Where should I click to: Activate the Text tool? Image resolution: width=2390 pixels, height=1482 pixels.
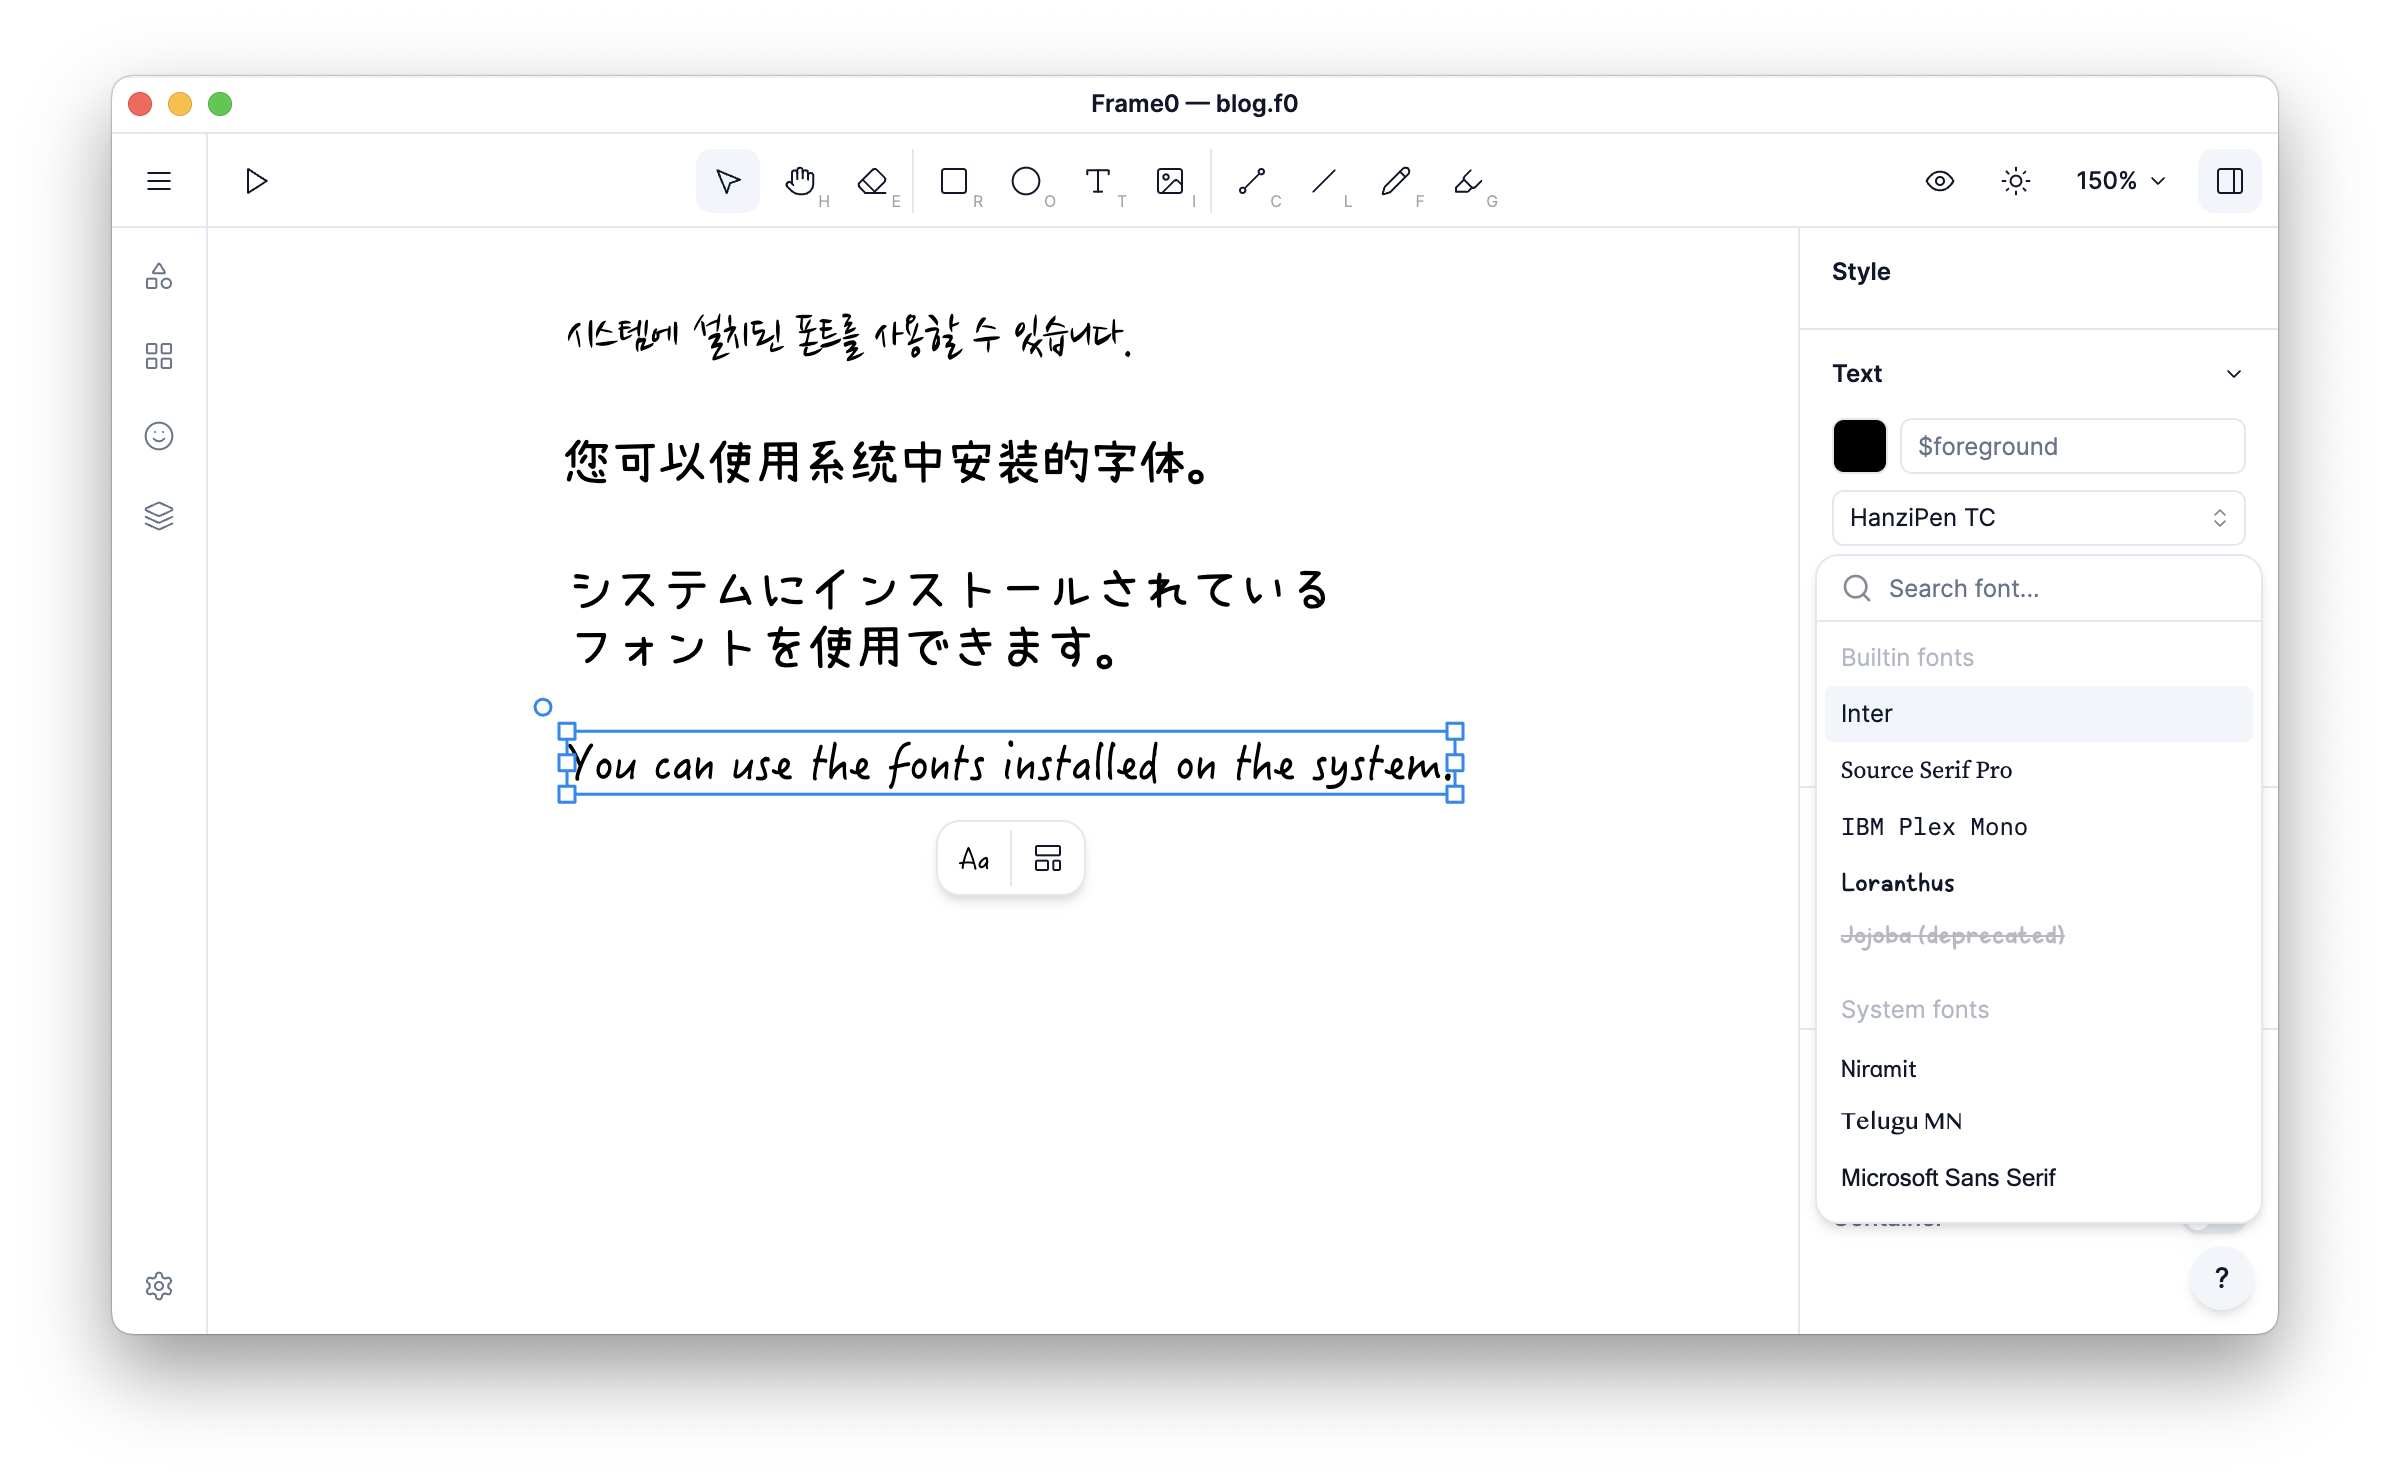point(1098,181)
